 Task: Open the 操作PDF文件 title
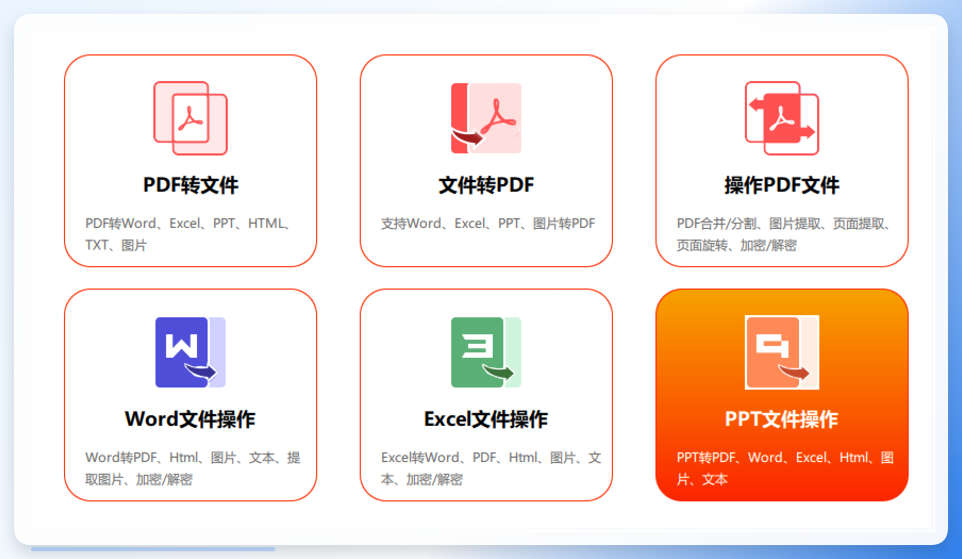pos(782,185)
